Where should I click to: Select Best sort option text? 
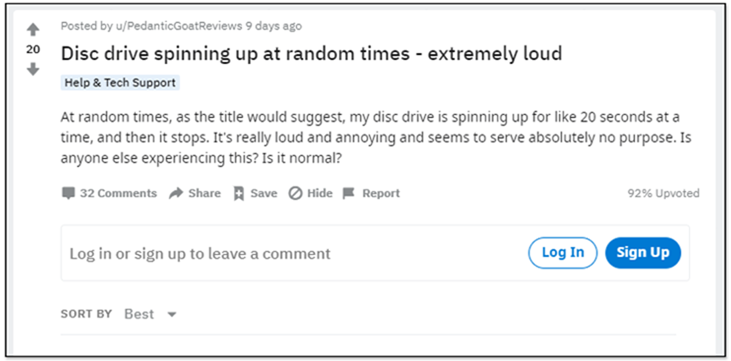click(x=139, y=314)
